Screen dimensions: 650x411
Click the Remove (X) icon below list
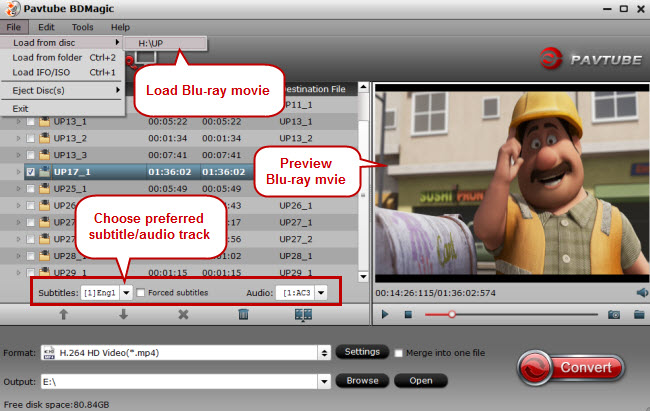(x=183, y=314)
